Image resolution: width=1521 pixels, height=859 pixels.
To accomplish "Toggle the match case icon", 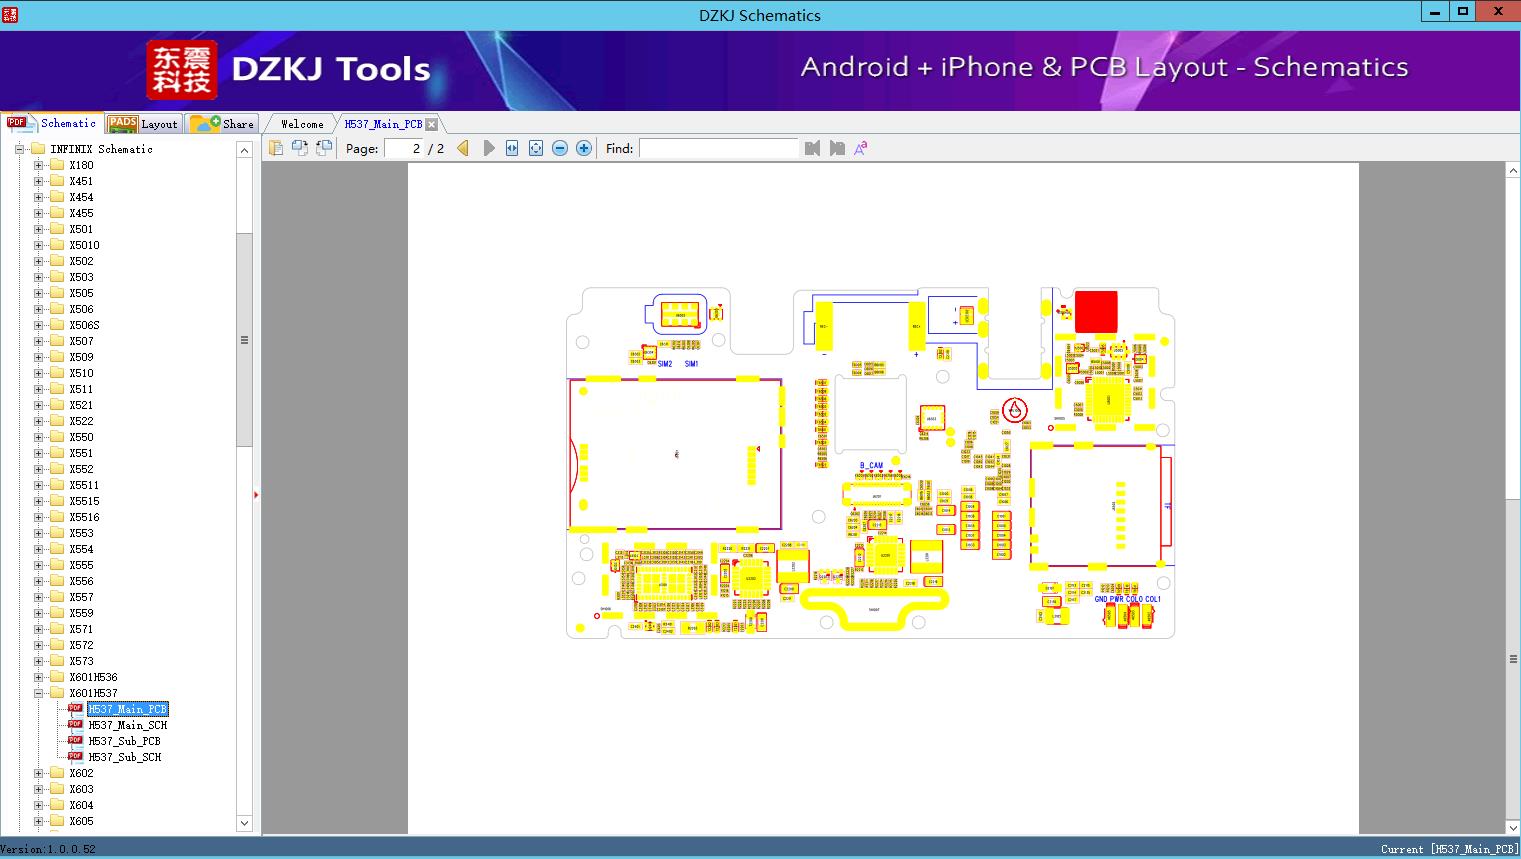I will point(861,148).
